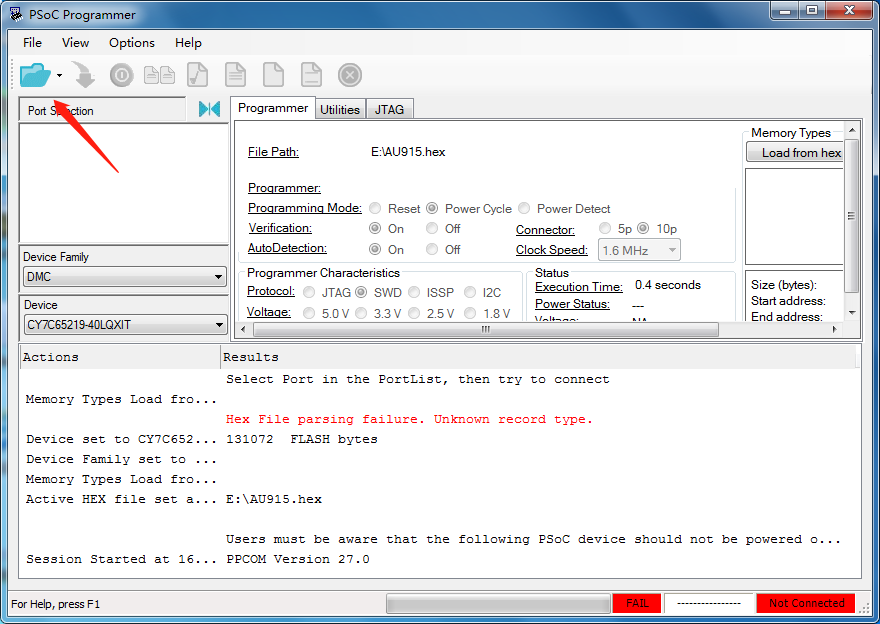Viewport: 880px width, 624px height.
Task: Select Power Cycle programming mode
Action: click(x=432, y=209)
